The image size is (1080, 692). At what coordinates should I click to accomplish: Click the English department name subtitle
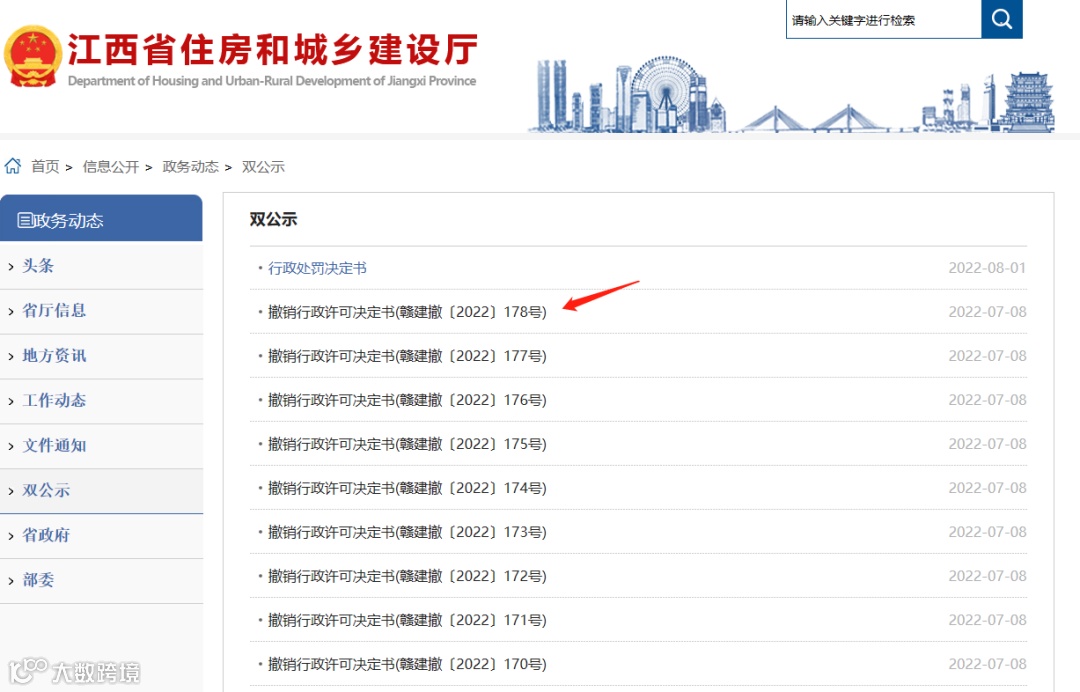click(272, 81)
